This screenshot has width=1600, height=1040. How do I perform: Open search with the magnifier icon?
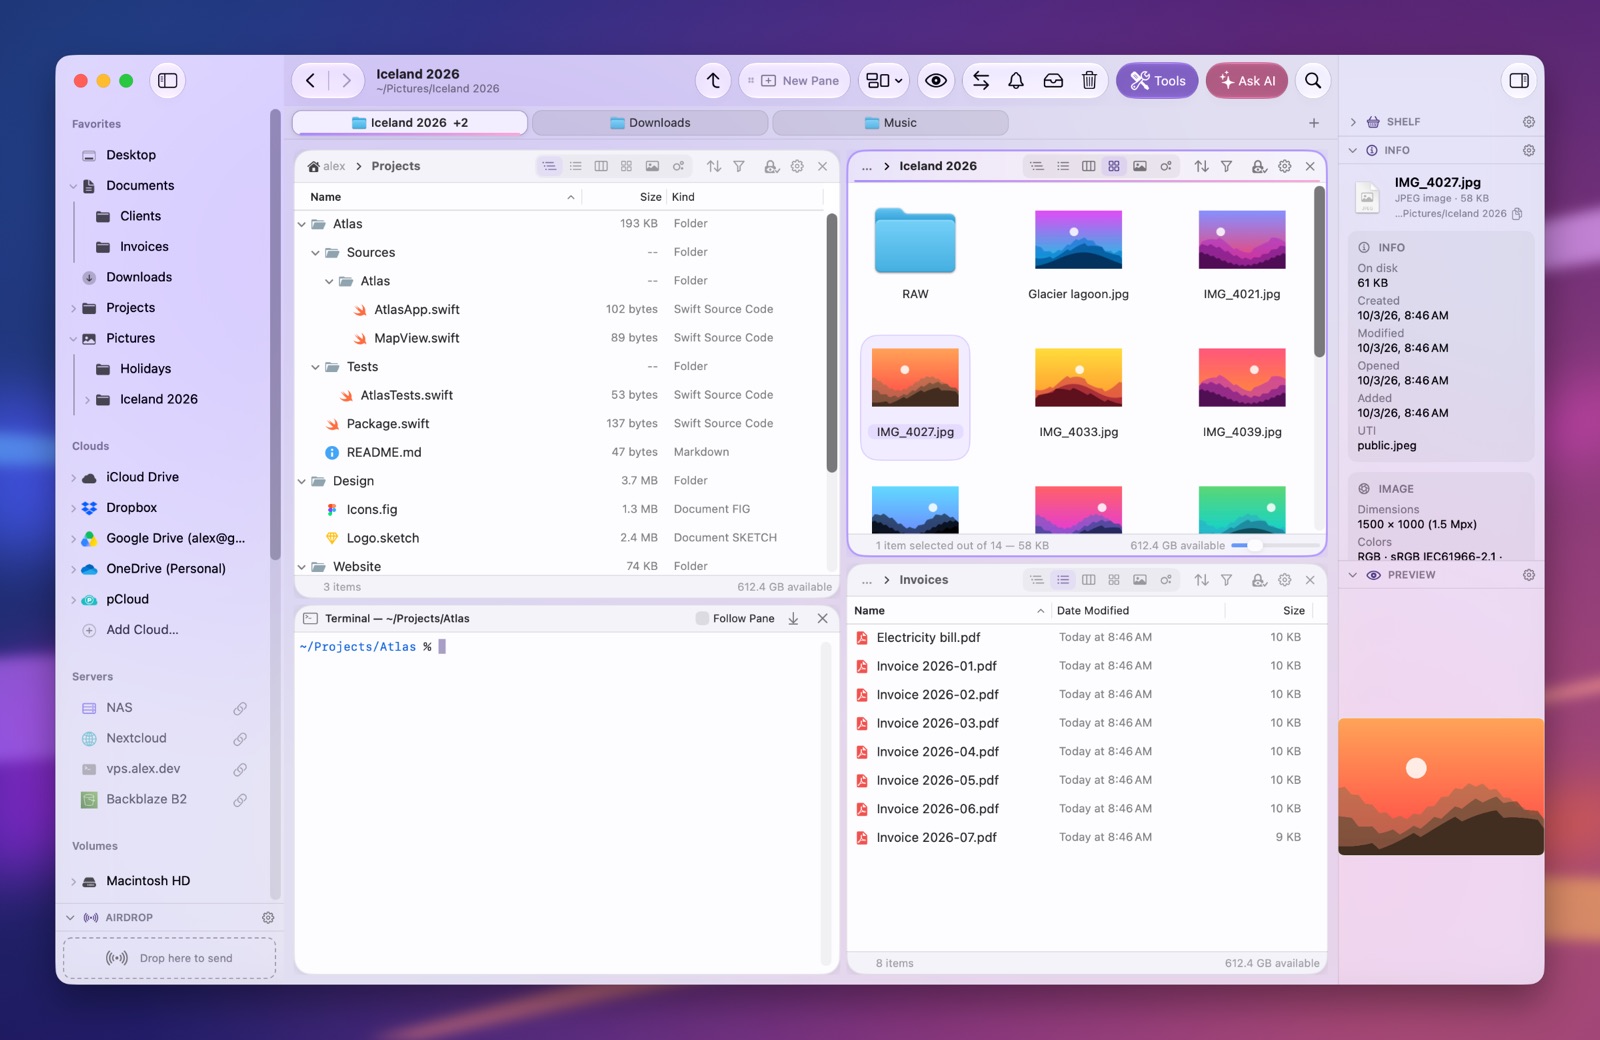[x=1313, y=81]
